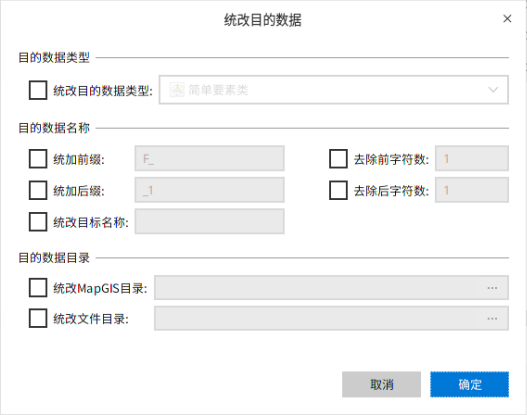Click the 去除前字符数 number field
Screen dimensions: 527x415
point(472,158)
